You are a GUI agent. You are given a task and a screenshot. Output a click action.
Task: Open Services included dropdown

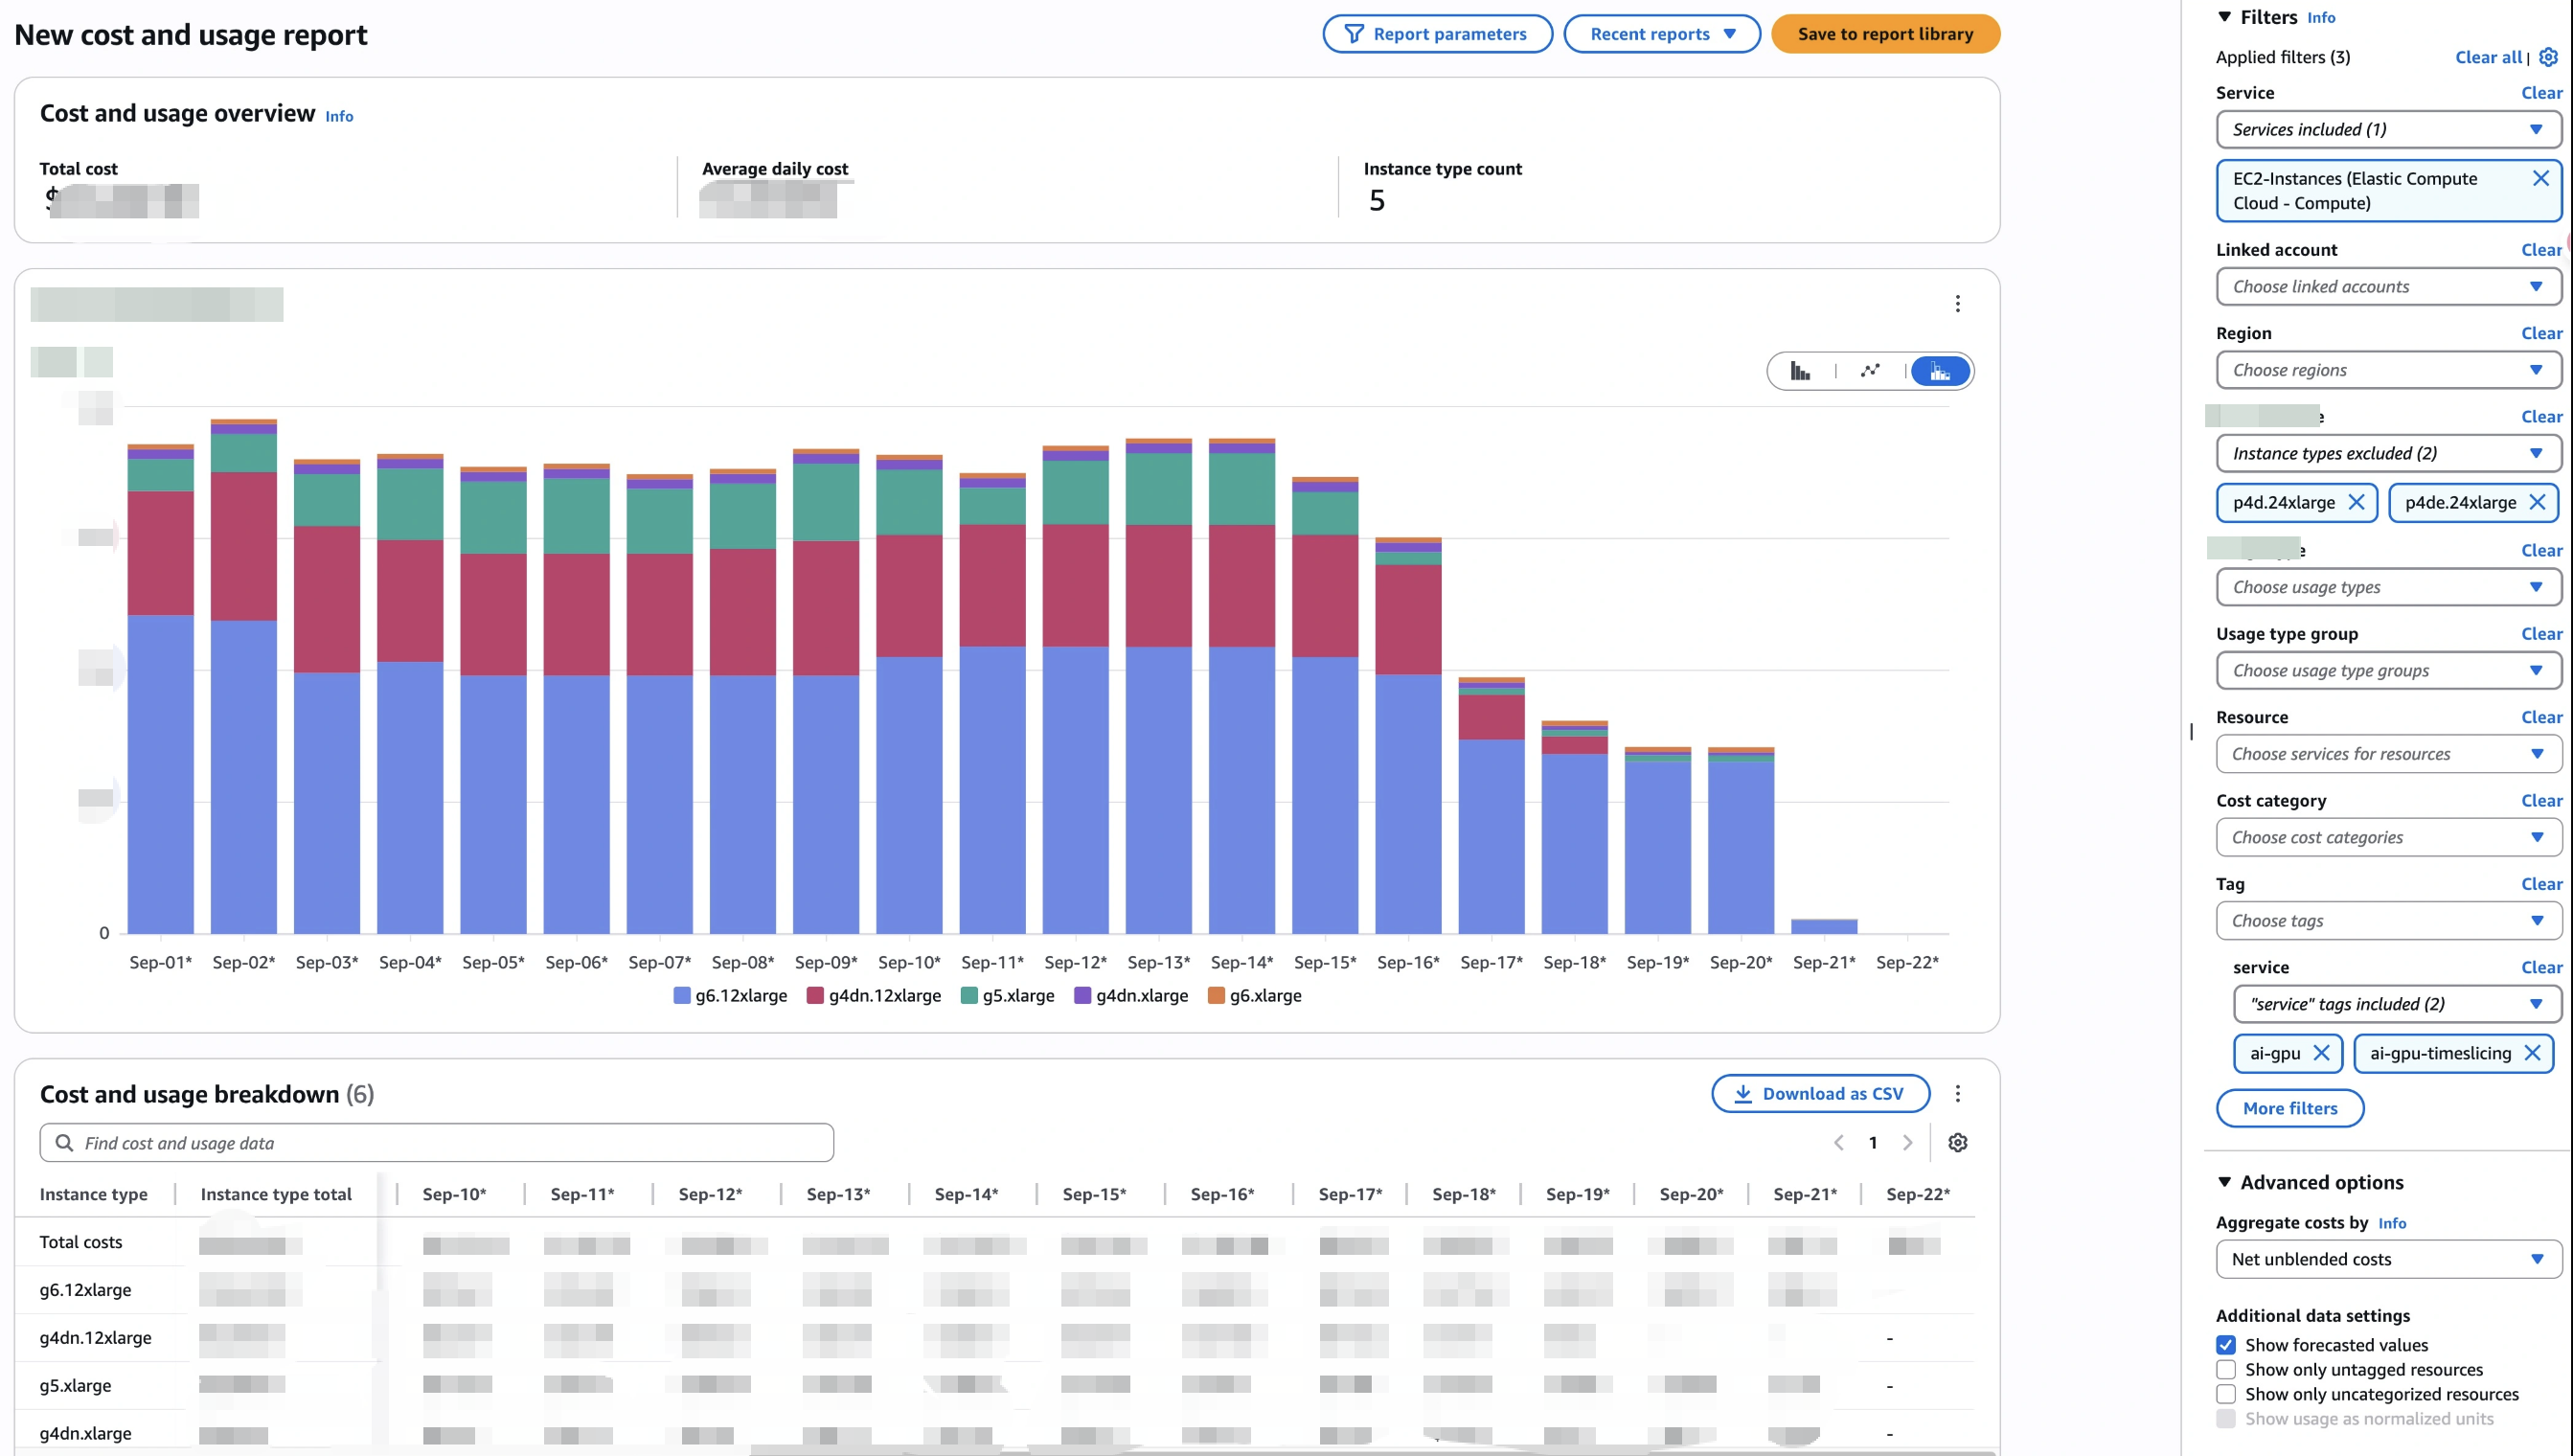point(2388,130)
